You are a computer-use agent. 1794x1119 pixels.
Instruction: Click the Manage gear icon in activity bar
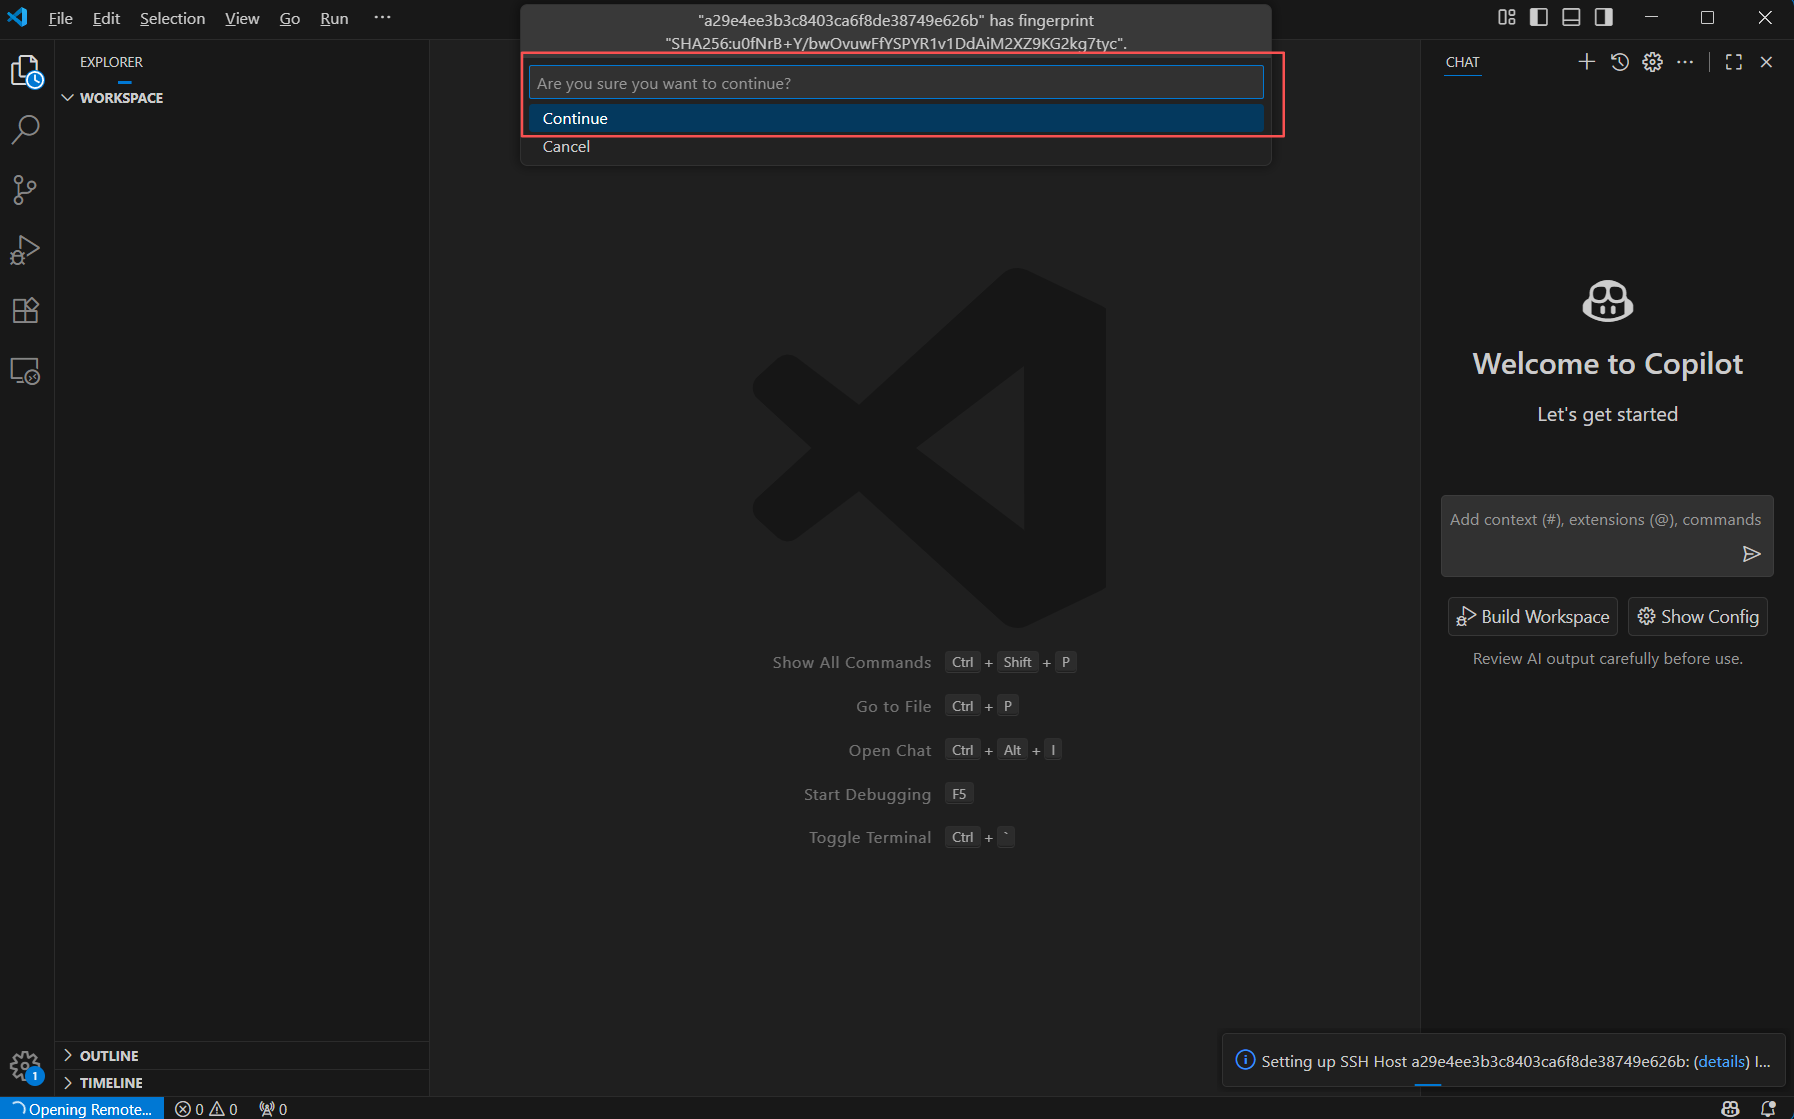pyautogui.click(x=25, y=1066)
